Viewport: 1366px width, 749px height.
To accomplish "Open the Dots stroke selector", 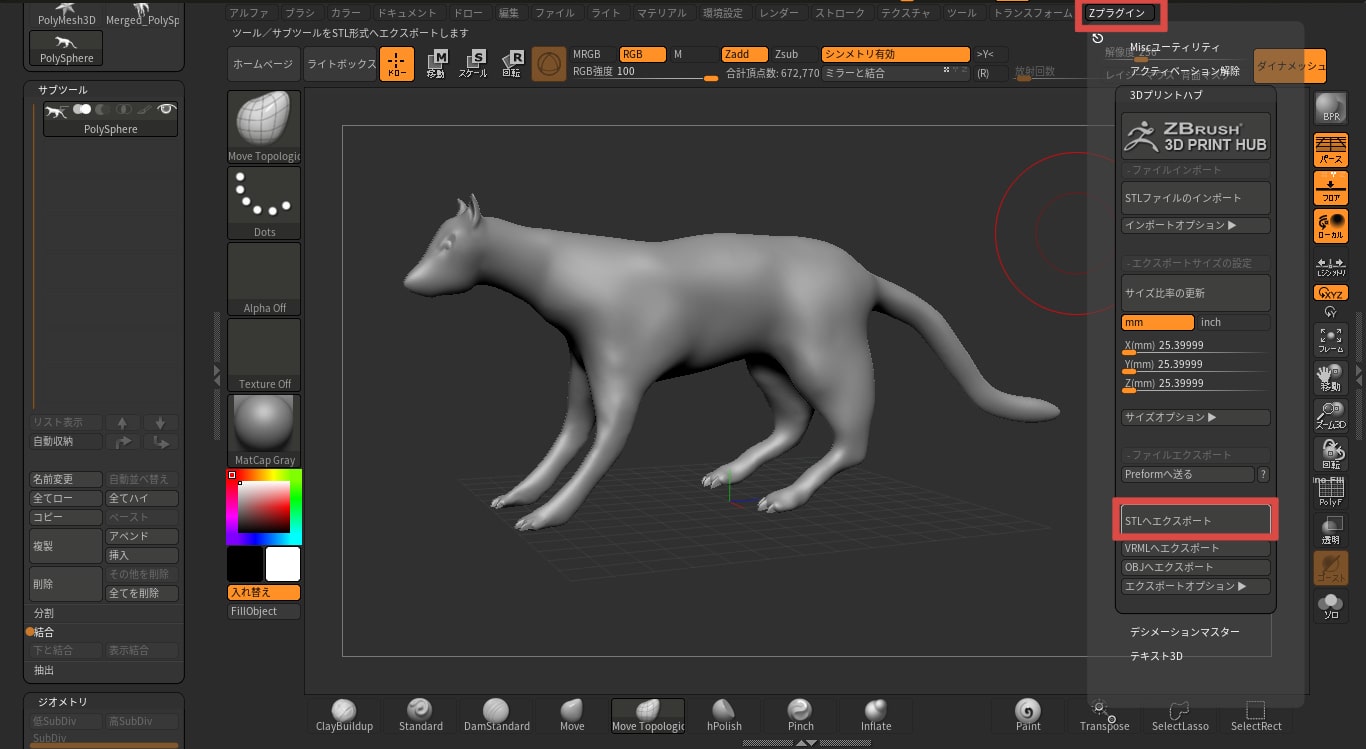I will pos(264,203).
